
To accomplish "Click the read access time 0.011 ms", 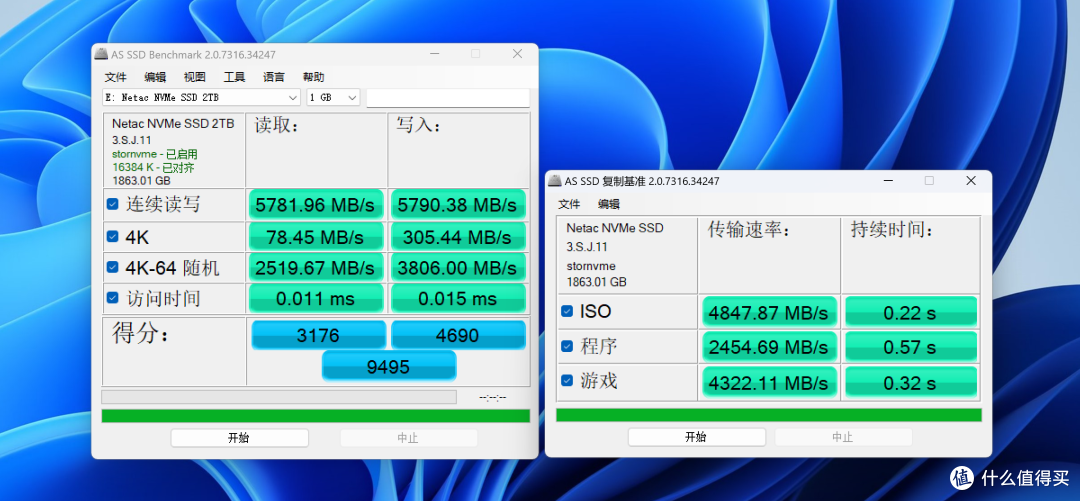I will click(x=315, y=298).
